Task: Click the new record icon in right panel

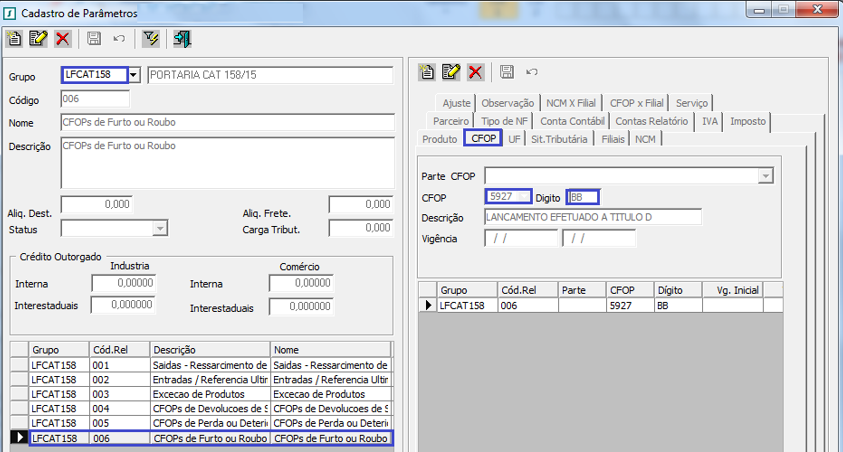Action: coord(427,72)
